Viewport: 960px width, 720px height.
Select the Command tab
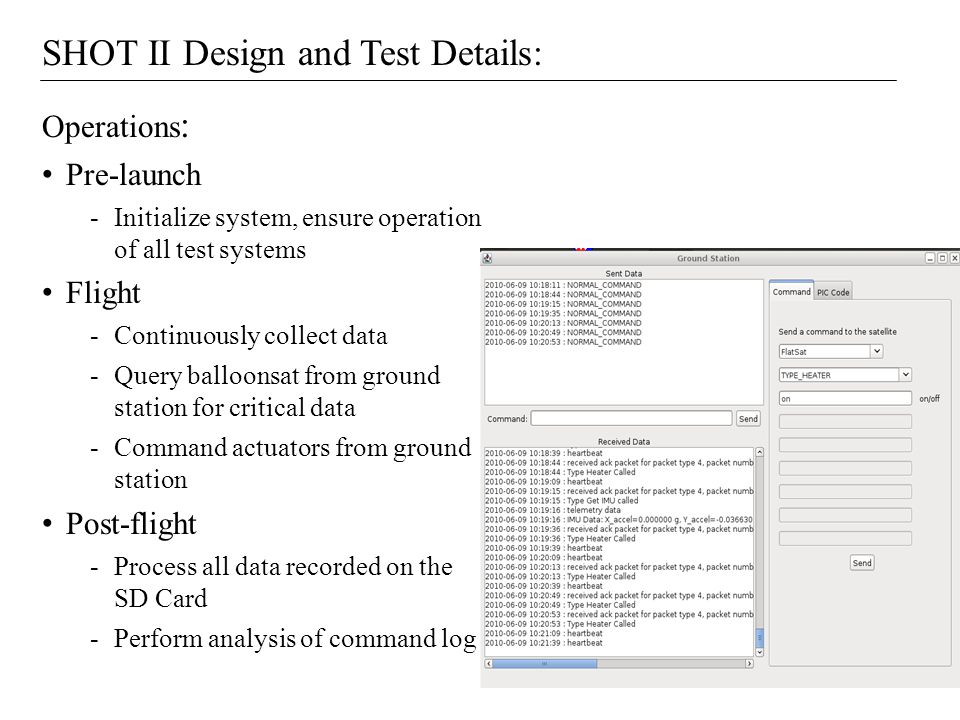click(x=791, y=291)
